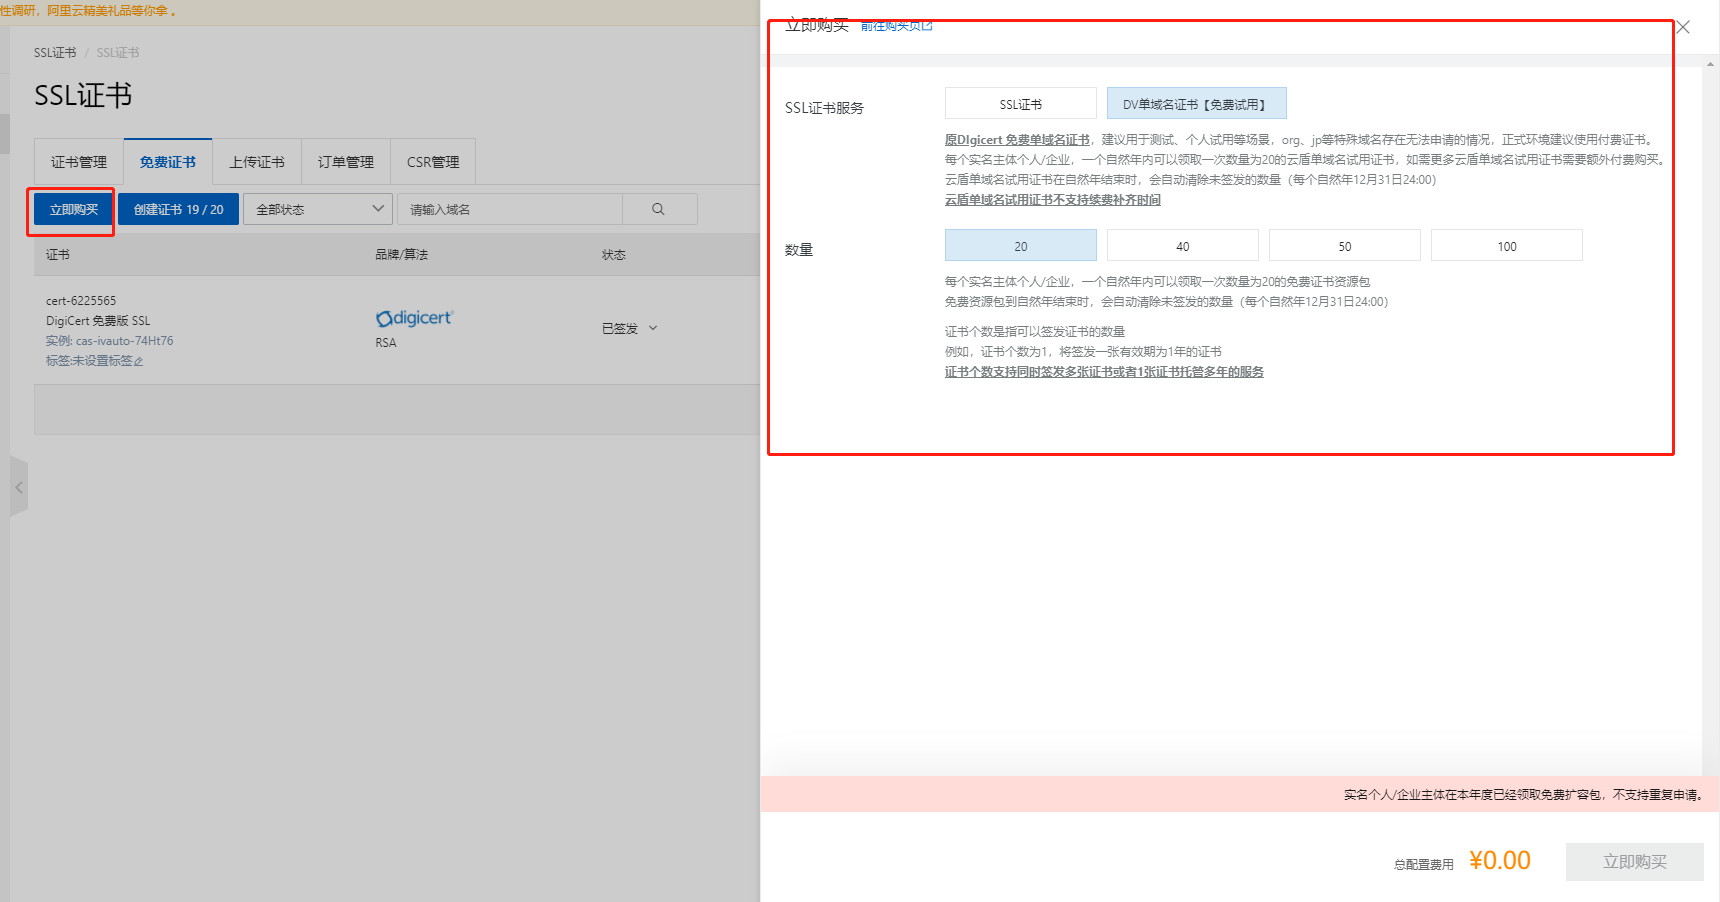The width and height of the screenshot is (1720, 902).
Task: Open the 全部状态 status dropdown
Action: tap(318, 209)
